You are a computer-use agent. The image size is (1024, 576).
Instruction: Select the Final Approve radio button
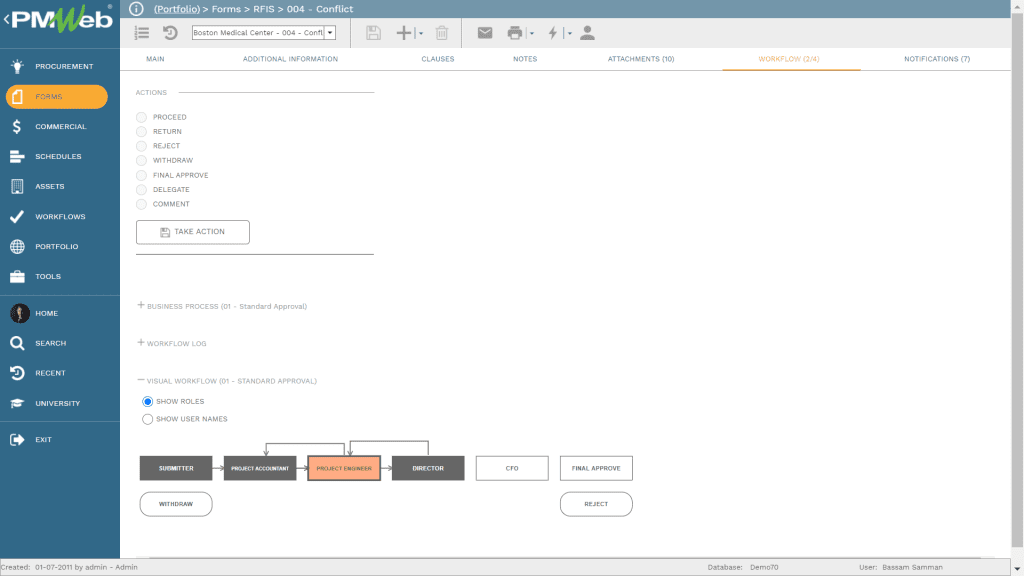pyautogui.click(x=141, y=175)
